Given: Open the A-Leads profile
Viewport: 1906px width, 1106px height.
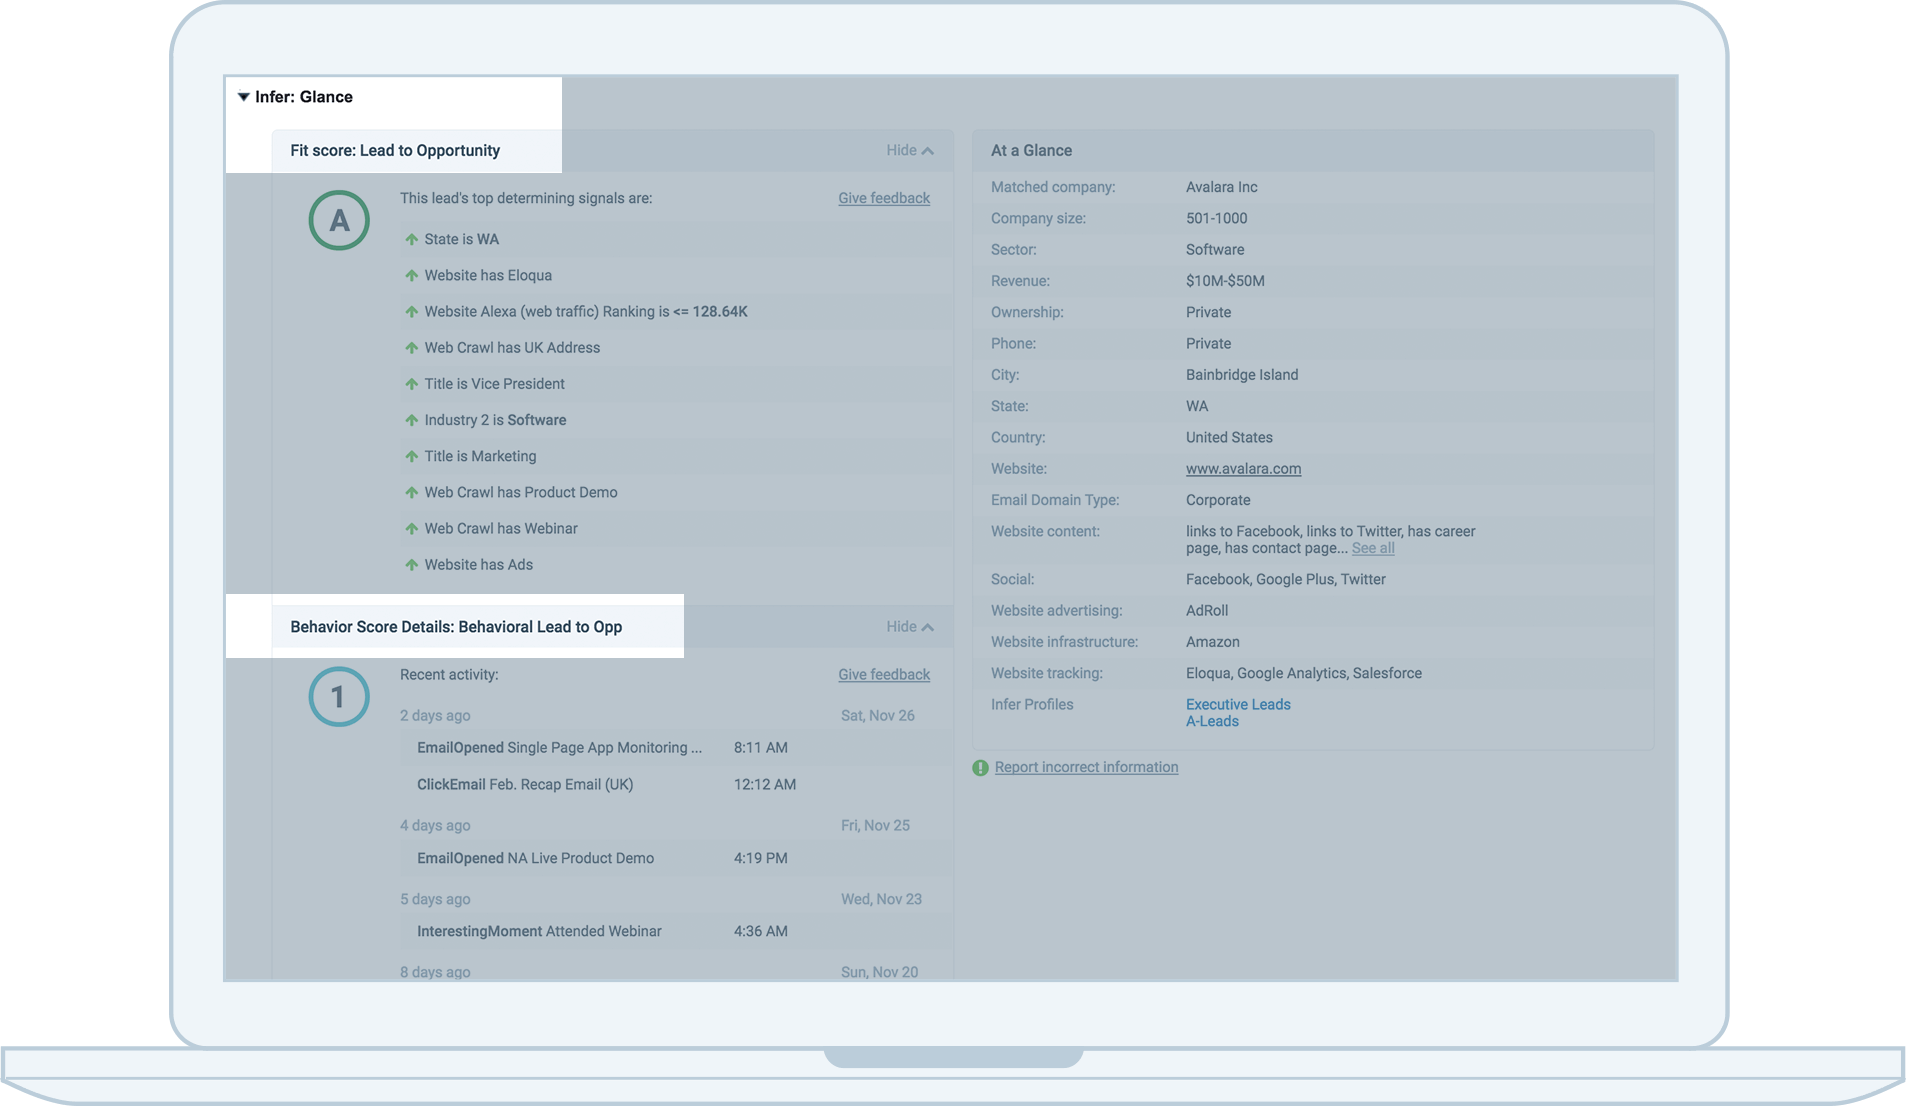Looking at the screenshot, I should [1212, 722].
